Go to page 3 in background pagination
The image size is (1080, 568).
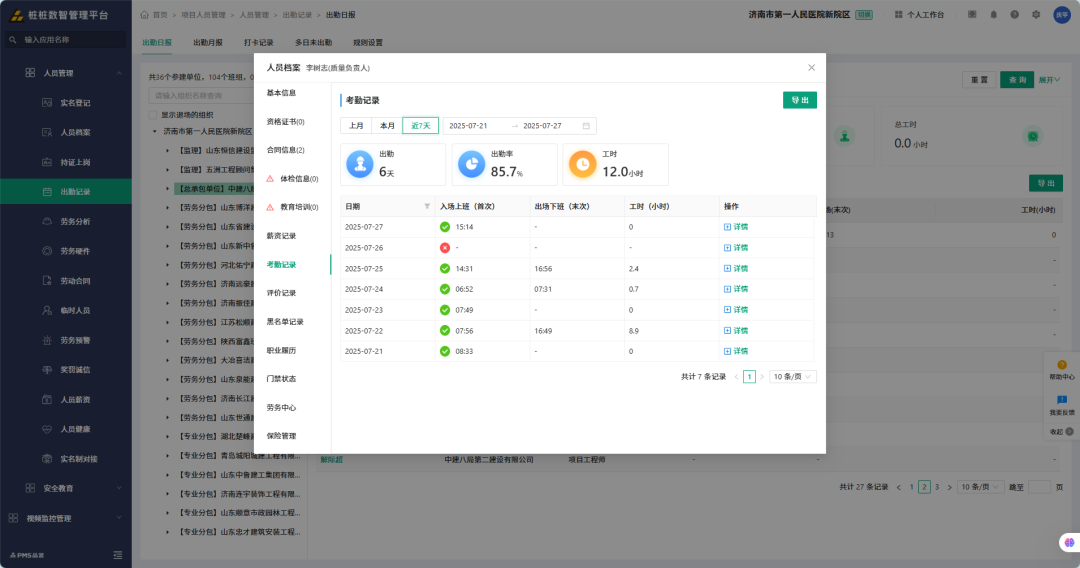[937, 487]
